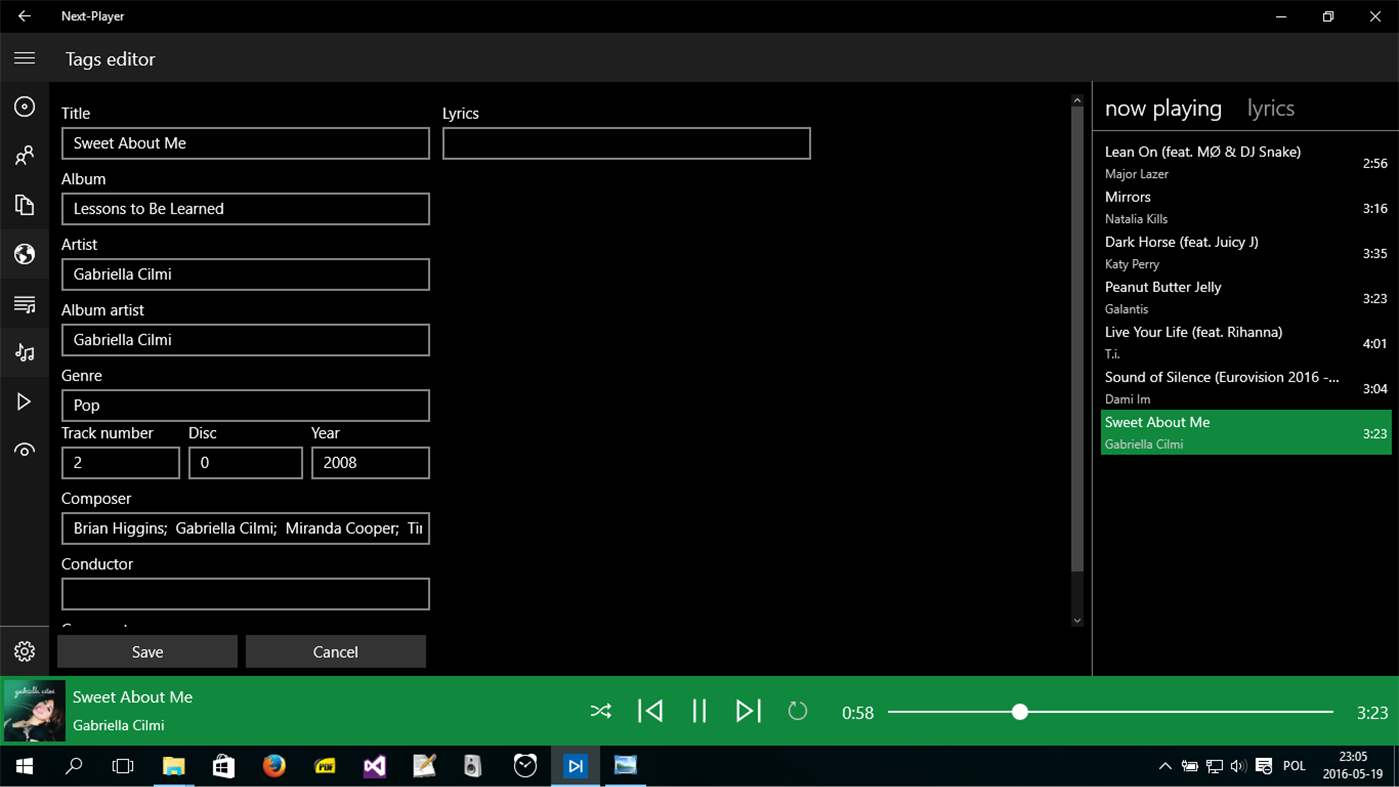Open the Albums section in the sidebar
The height and width of the screenshot is (787, 1399).
24,204
